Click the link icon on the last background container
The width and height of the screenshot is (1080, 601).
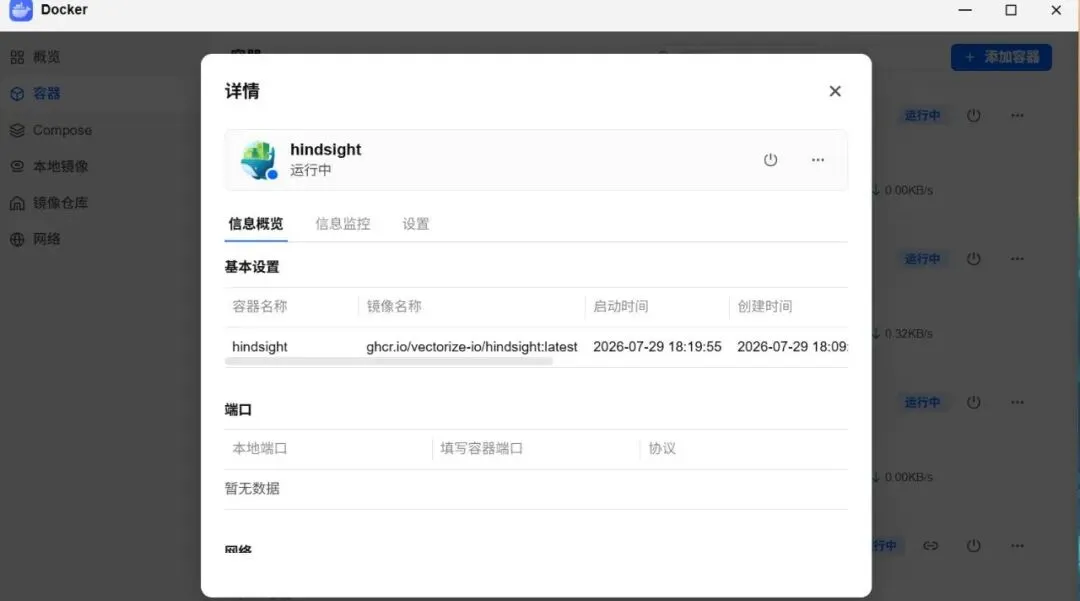(931, 546)
